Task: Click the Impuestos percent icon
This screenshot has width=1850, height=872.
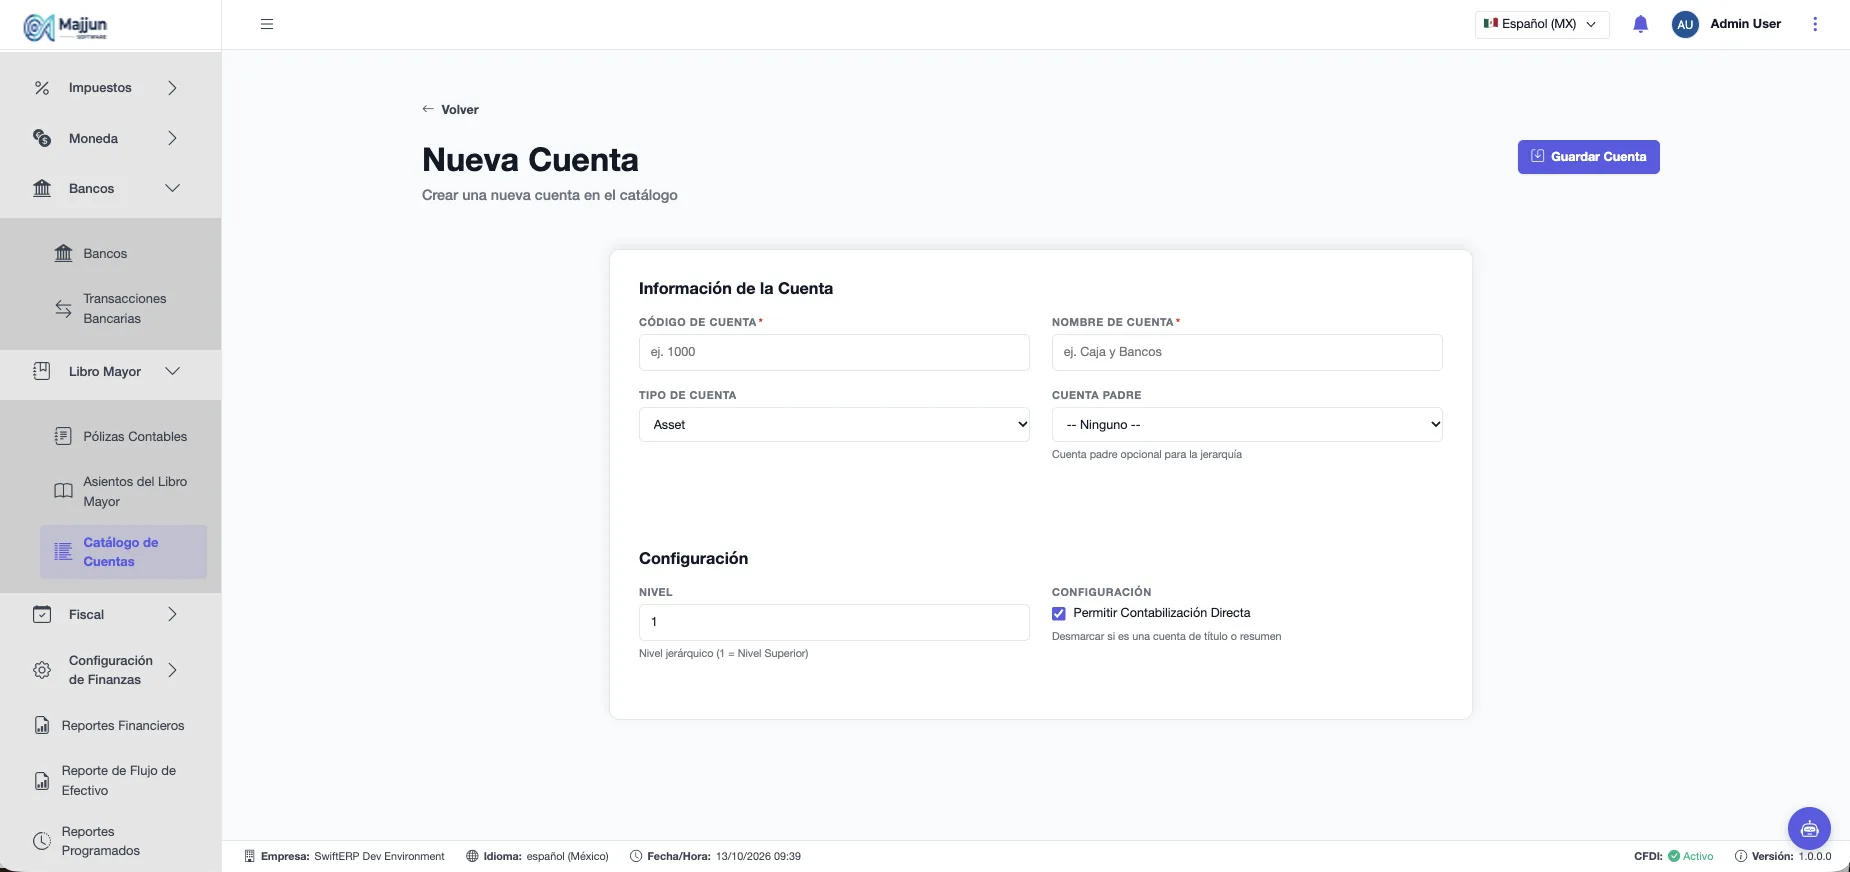Action: coord(42,88)
